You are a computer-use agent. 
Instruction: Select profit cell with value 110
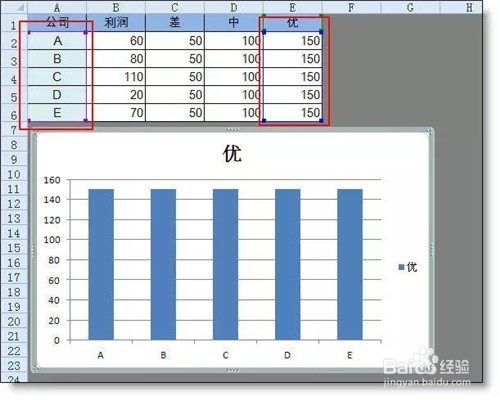point(116,77)
